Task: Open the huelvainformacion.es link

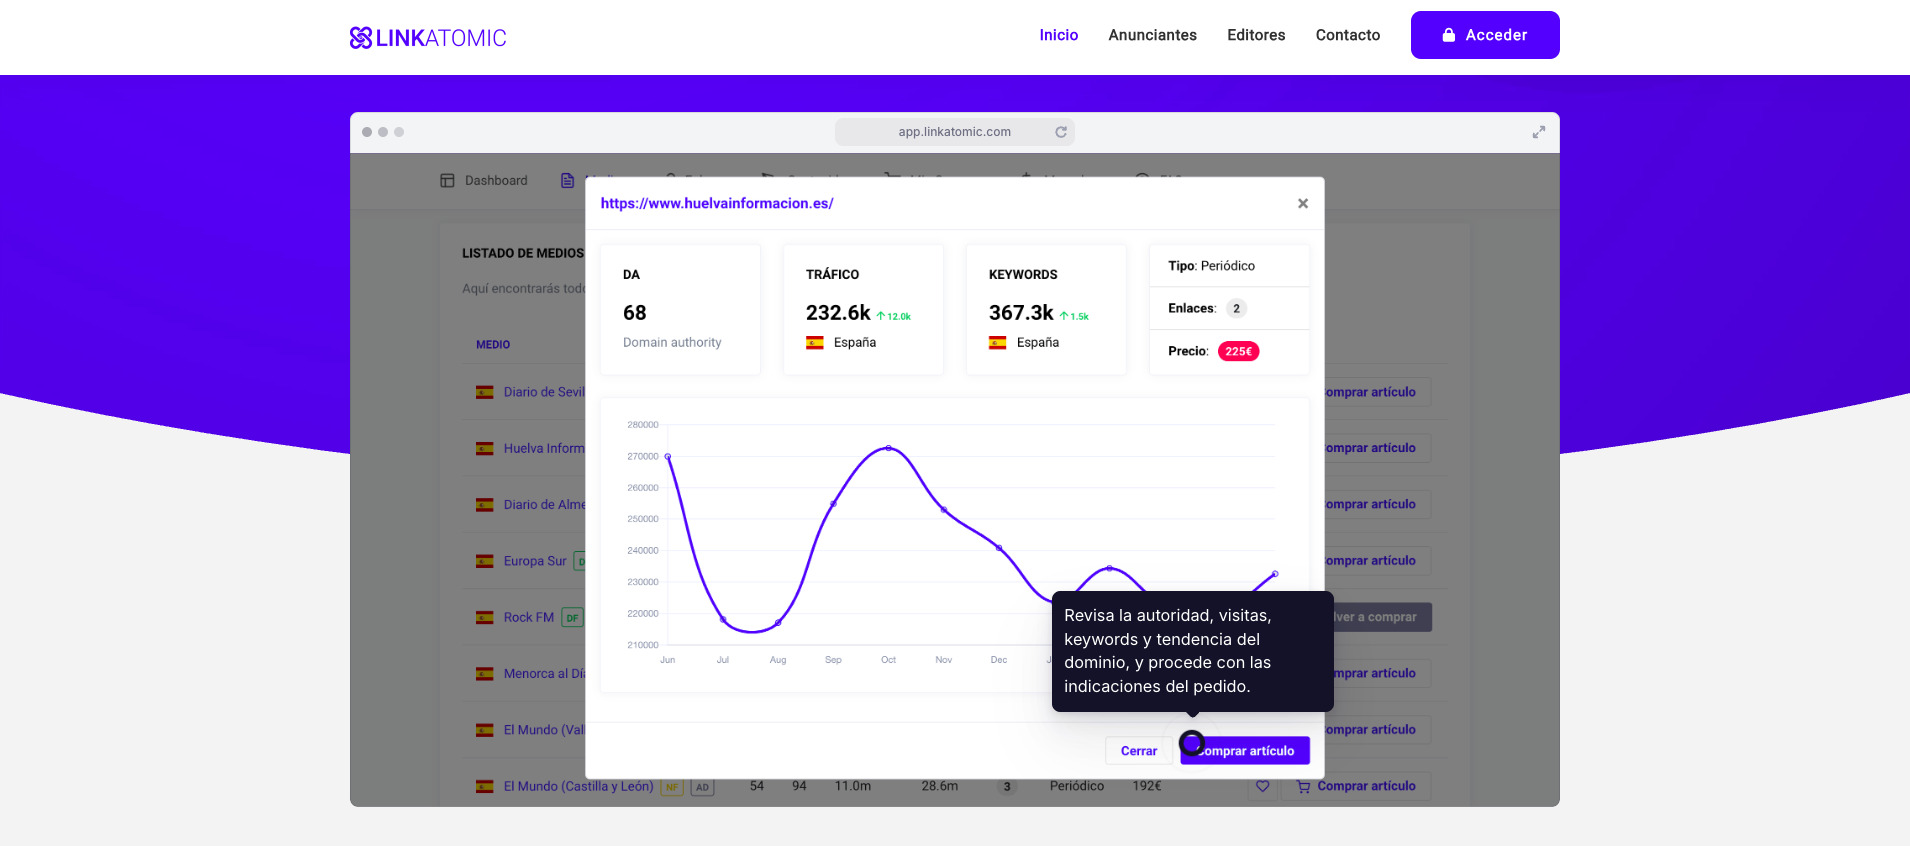Action: [x=717, y=204]
